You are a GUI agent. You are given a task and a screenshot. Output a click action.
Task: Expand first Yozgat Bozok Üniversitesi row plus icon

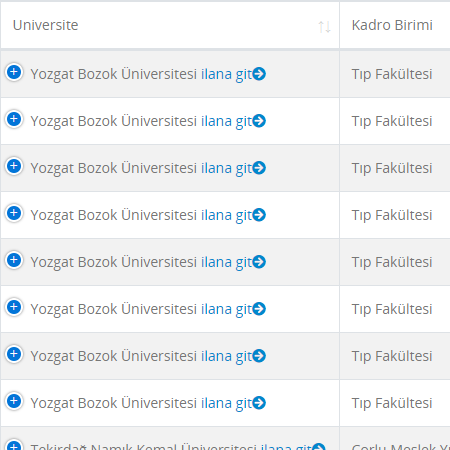14,72
